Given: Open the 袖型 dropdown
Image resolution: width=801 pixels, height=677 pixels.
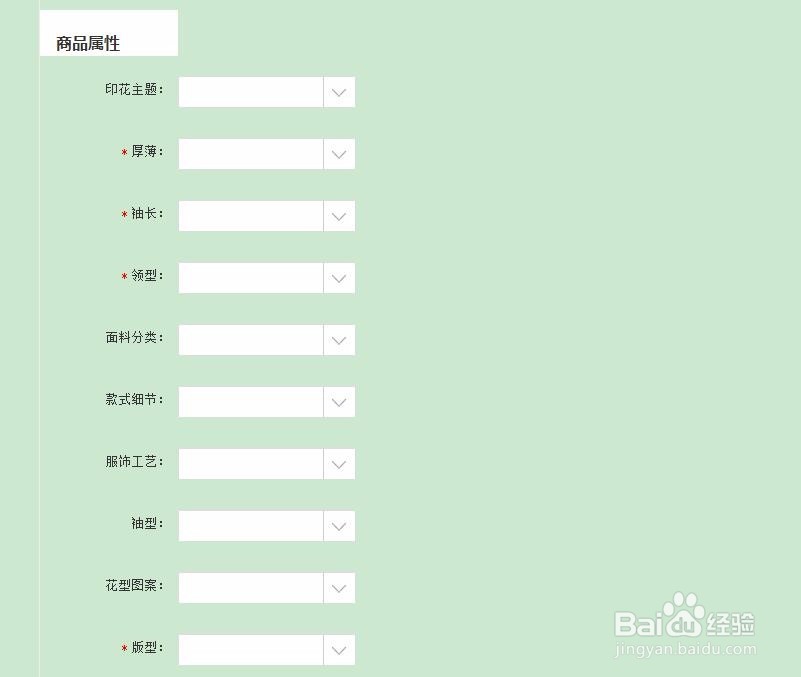Looking at the screenshot, I should click(x=339, y=525).
